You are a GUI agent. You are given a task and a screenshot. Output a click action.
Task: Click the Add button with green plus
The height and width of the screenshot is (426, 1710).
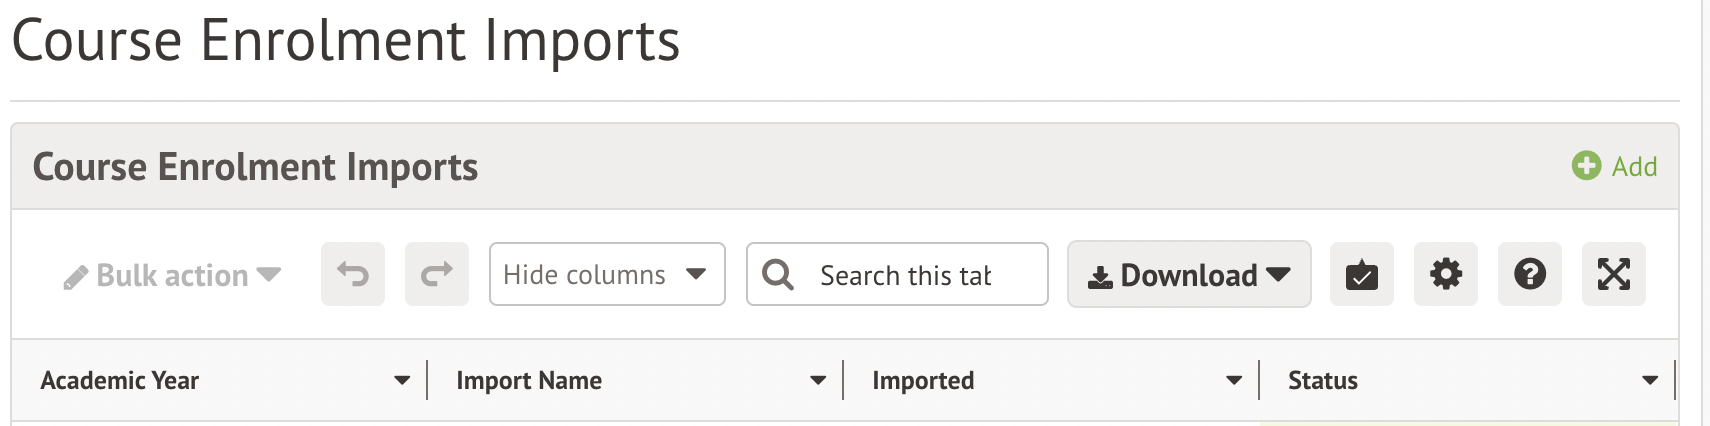pyautogui.click(x=1614, y=166)
